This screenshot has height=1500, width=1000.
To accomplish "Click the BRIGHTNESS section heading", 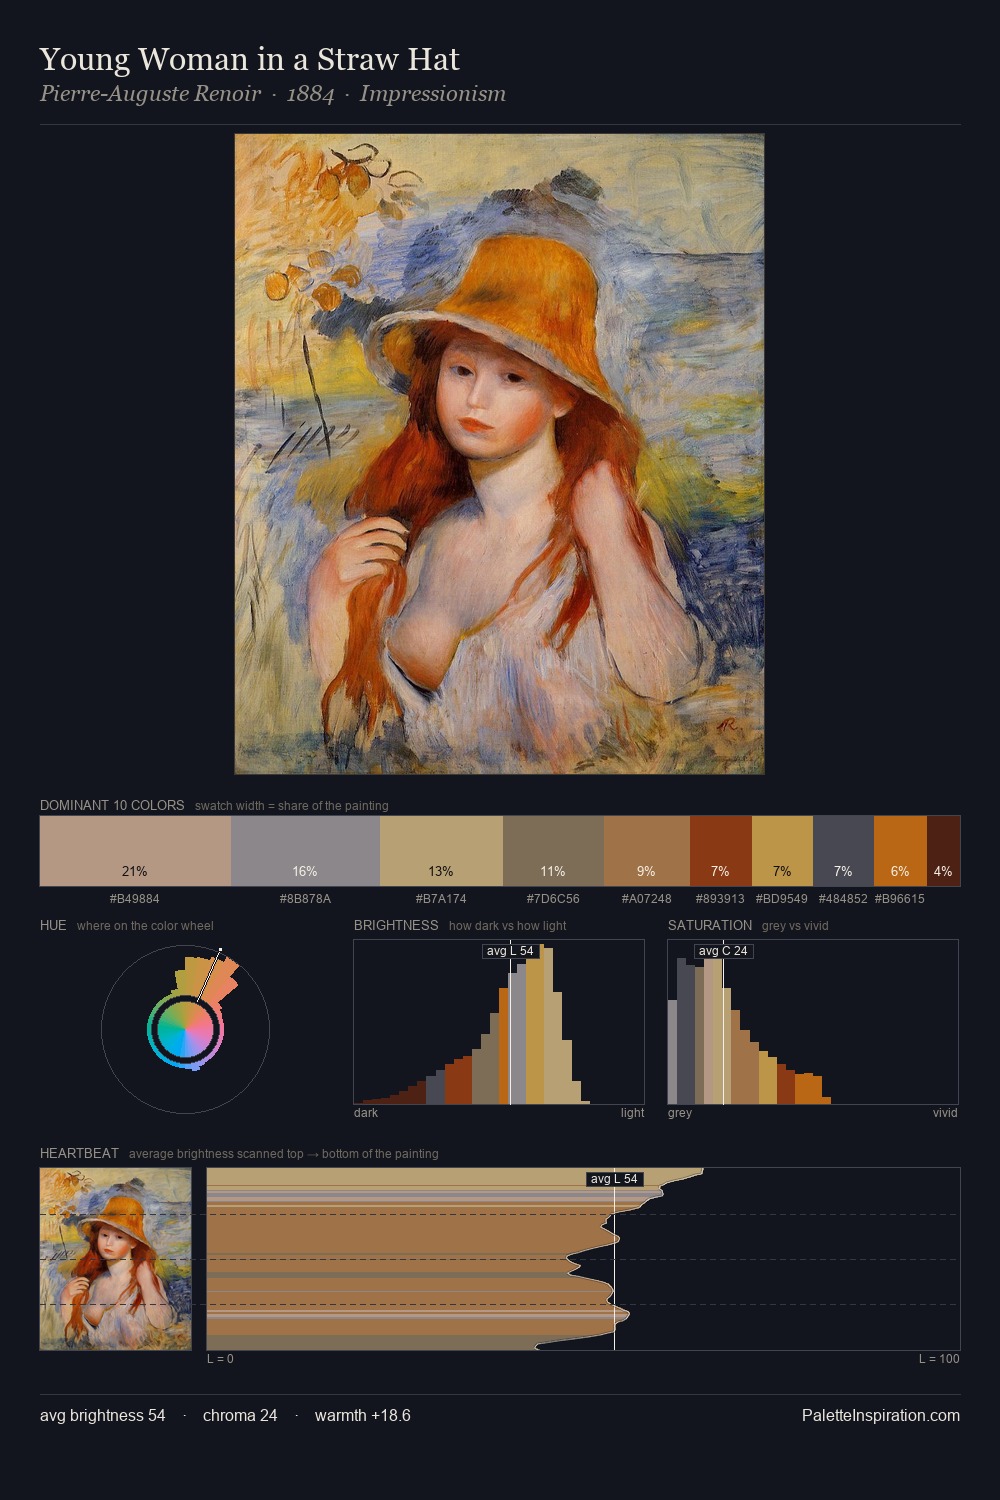I will coord(396,925).
